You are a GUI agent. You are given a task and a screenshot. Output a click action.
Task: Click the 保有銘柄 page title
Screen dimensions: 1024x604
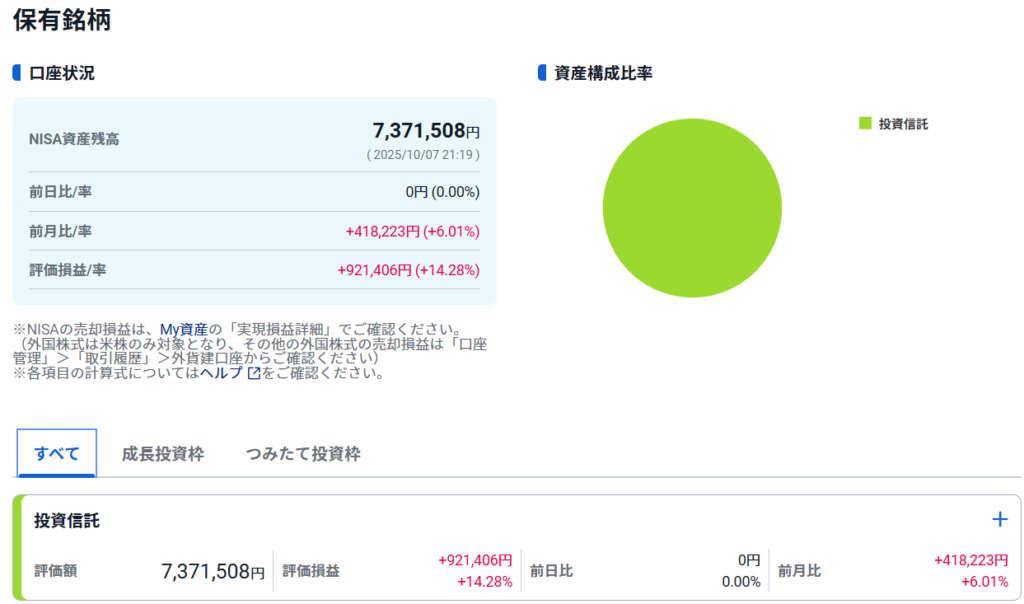tap(62, 20)
